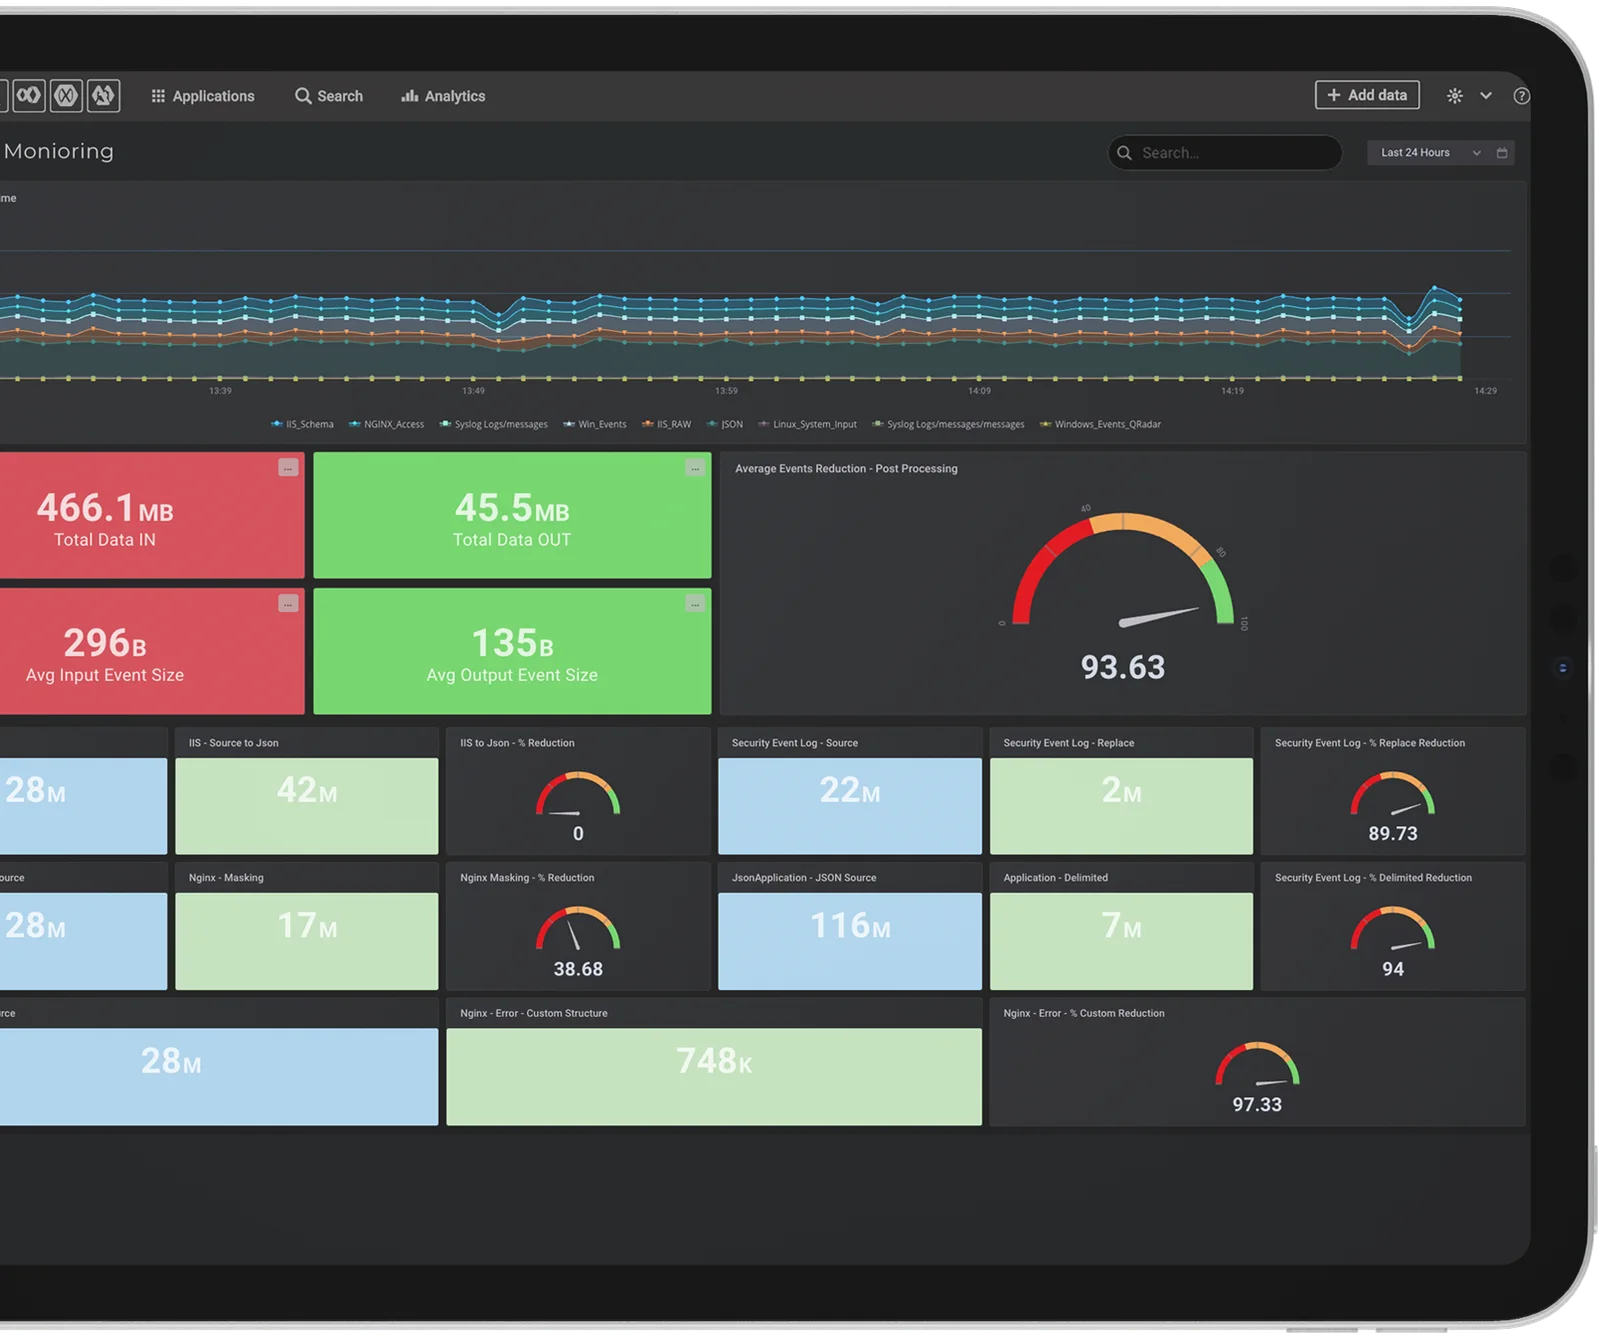Open the calendar date picker icon
This screenshot has width=1600, height=1336.
1502,153
